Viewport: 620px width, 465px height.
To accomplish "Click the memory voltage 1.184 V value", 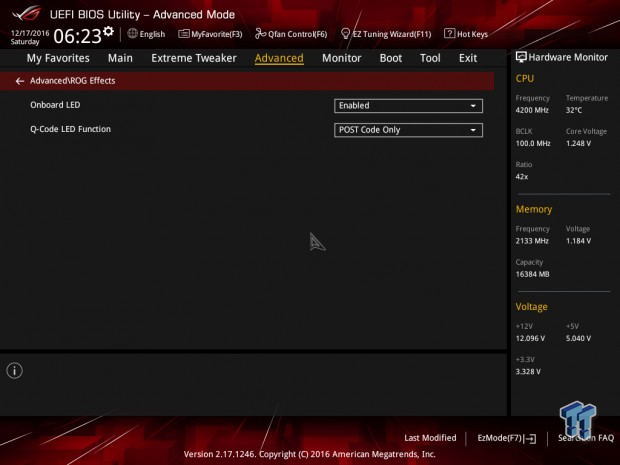I will point(578,241).
